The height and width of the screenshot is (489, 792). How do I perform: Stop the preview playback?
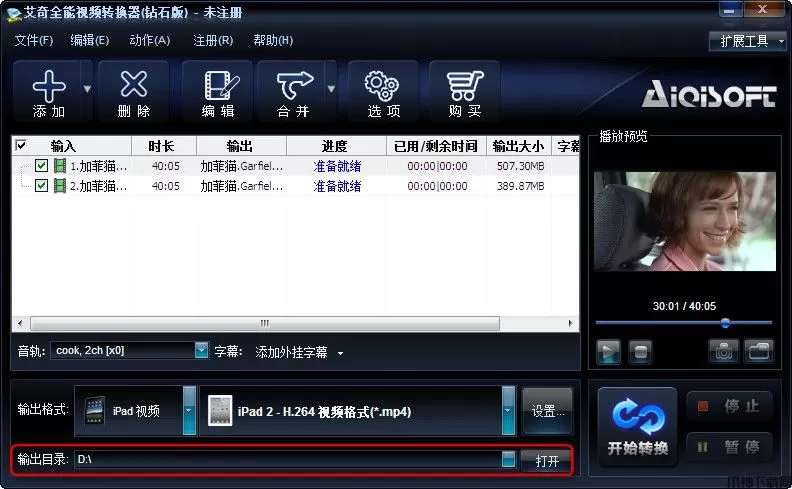pyautogui.click(x=640, y=351)
